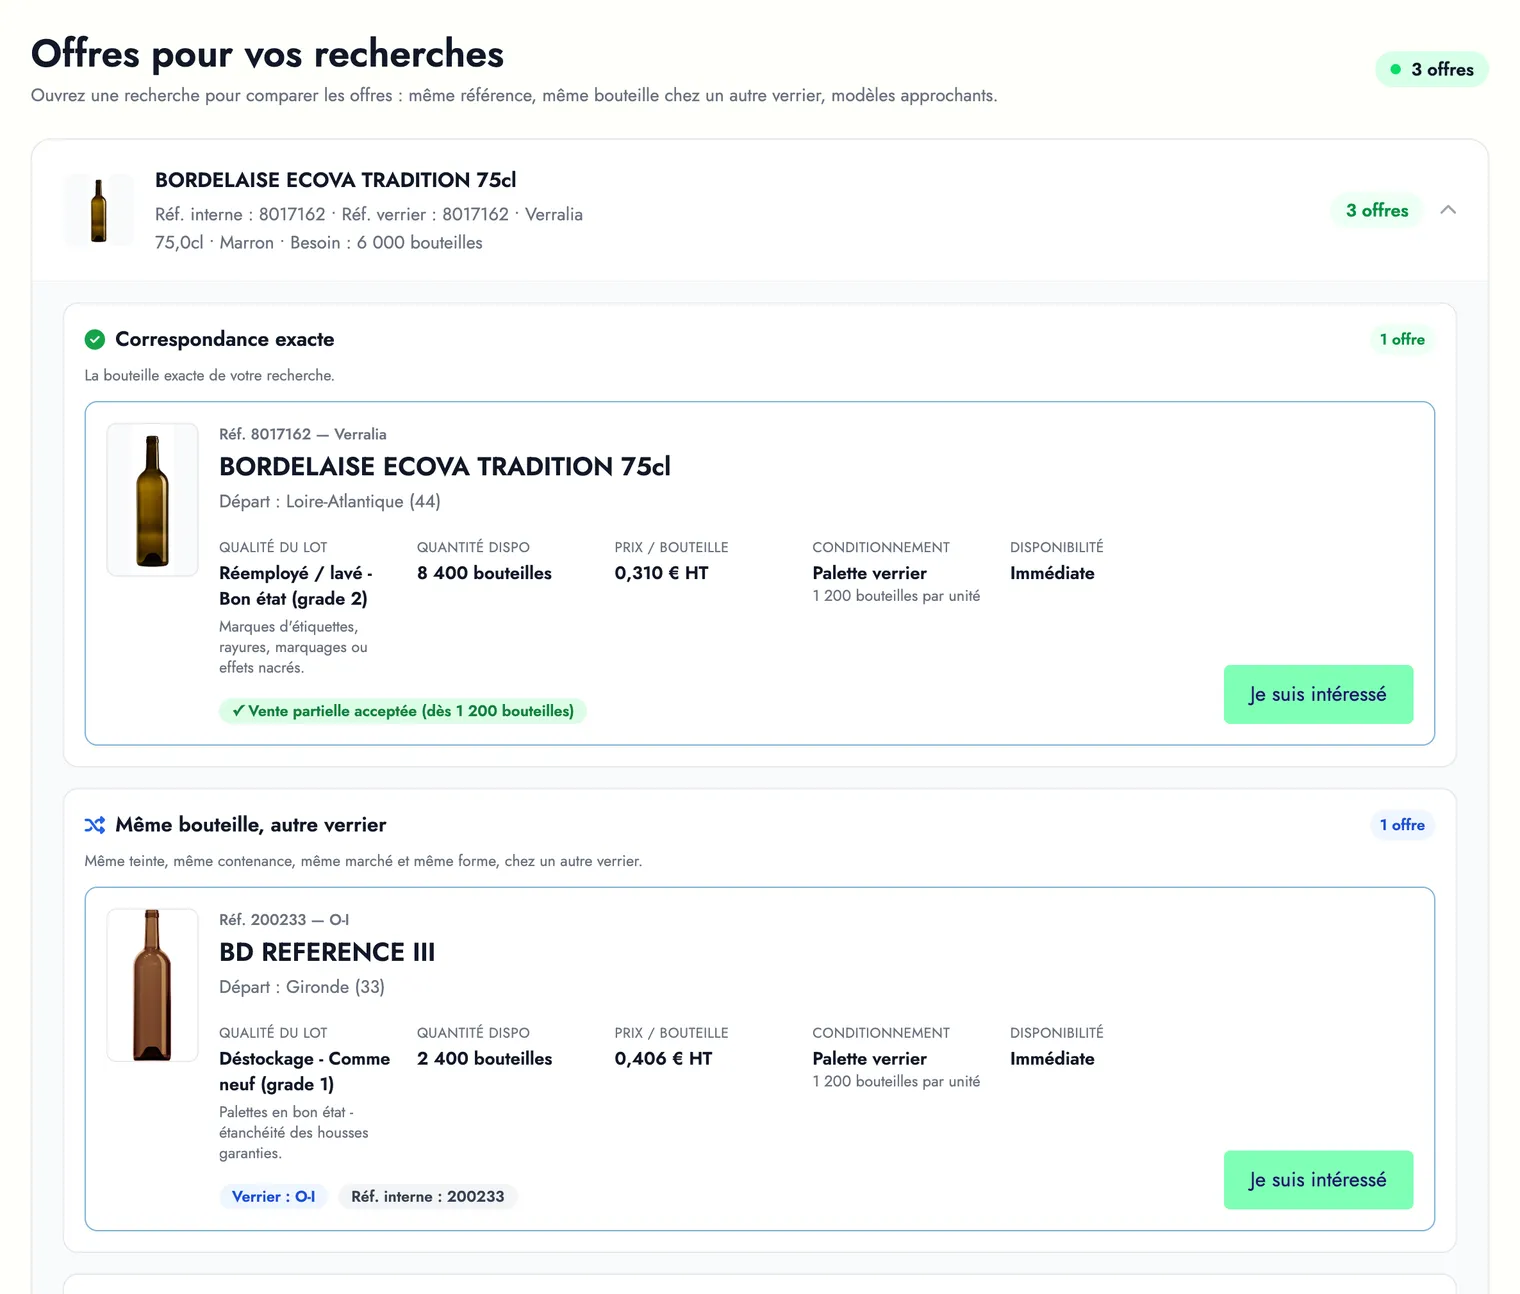
Task: Click the 'Correspondance exacte' section heading
Action: pyautogui.click(x=225, y=340)
